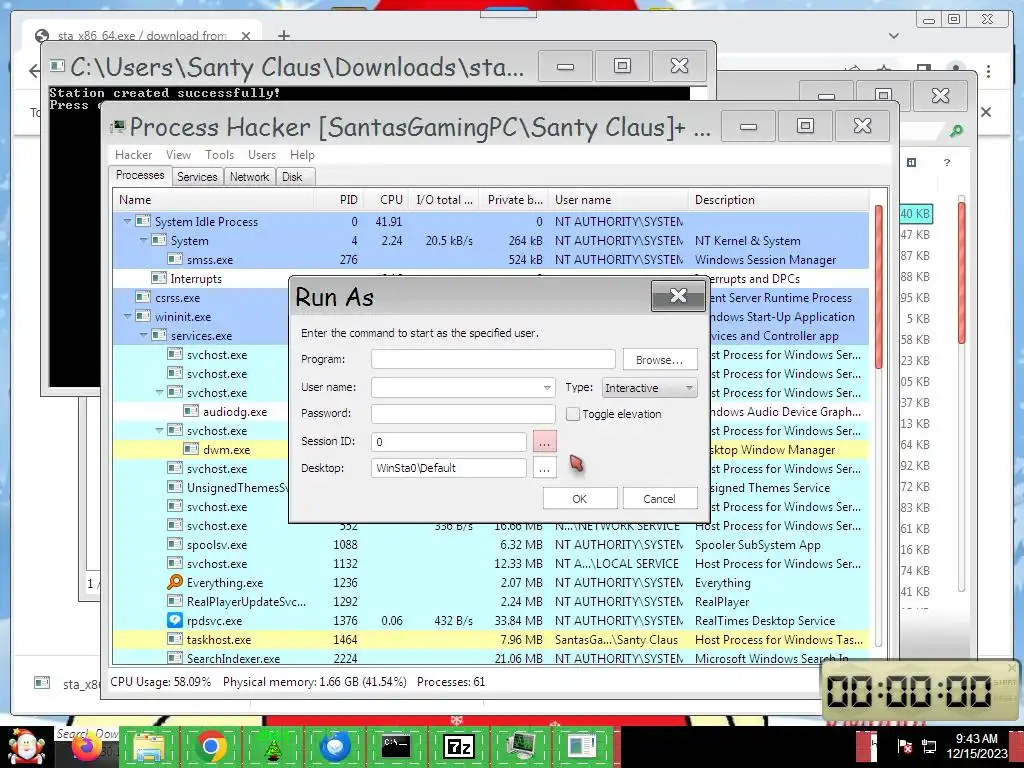Click the console window title bar icon
This screenshot has width=1024, height=768.
pos(57,65)
